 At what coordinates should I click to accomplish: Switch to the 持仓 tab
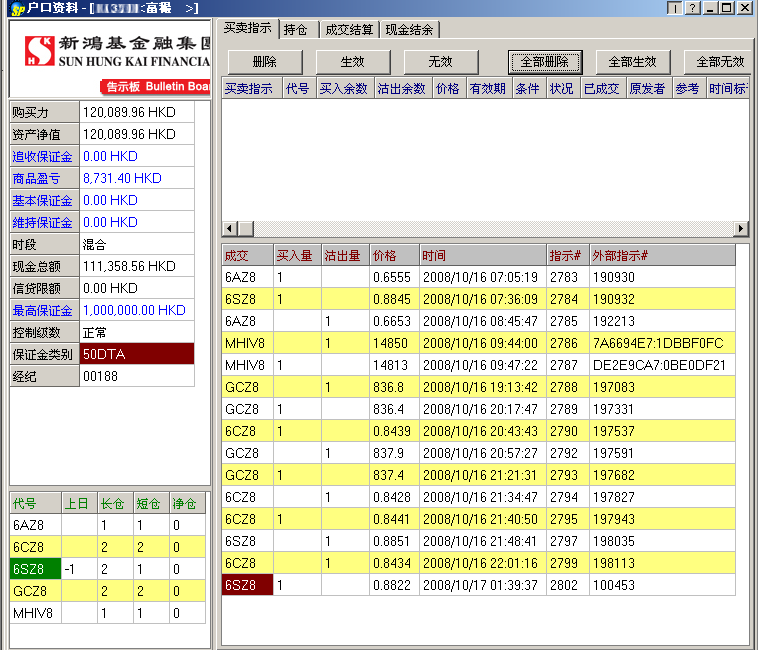pos(296,30)
